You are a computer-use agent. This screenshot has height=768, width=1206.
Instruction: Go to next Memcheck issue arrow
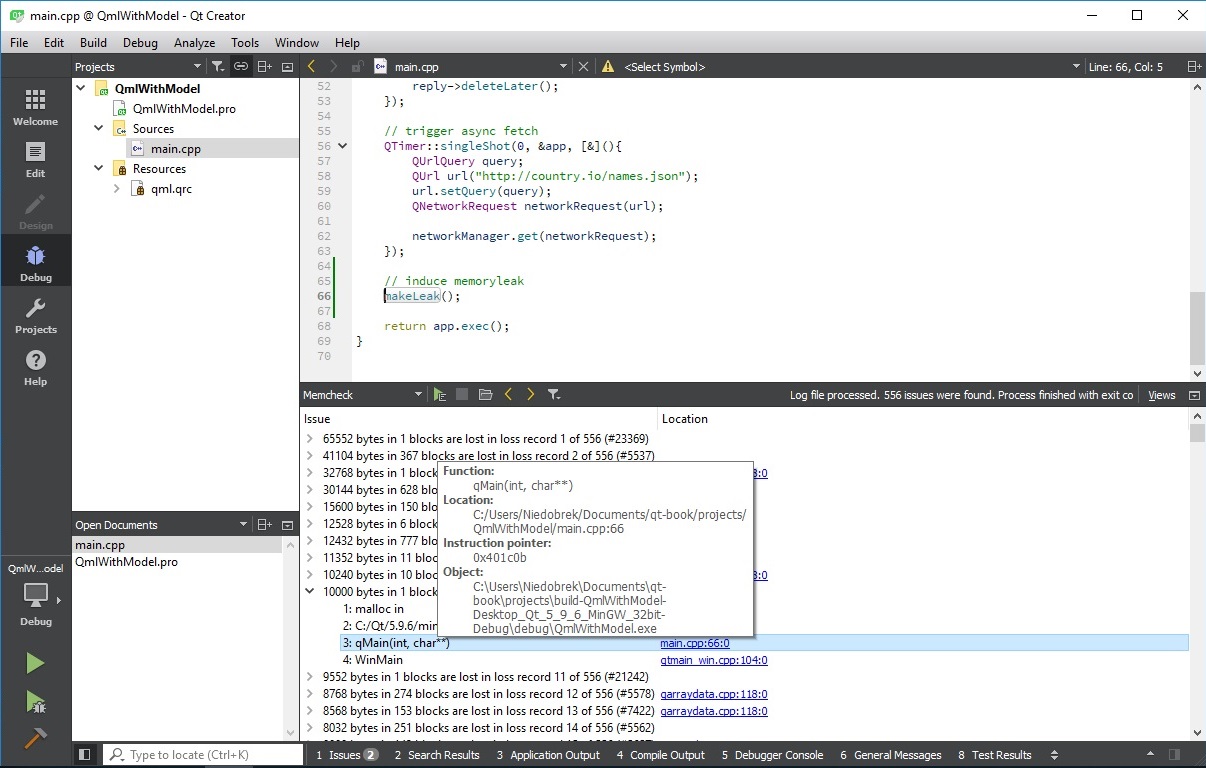530,395
